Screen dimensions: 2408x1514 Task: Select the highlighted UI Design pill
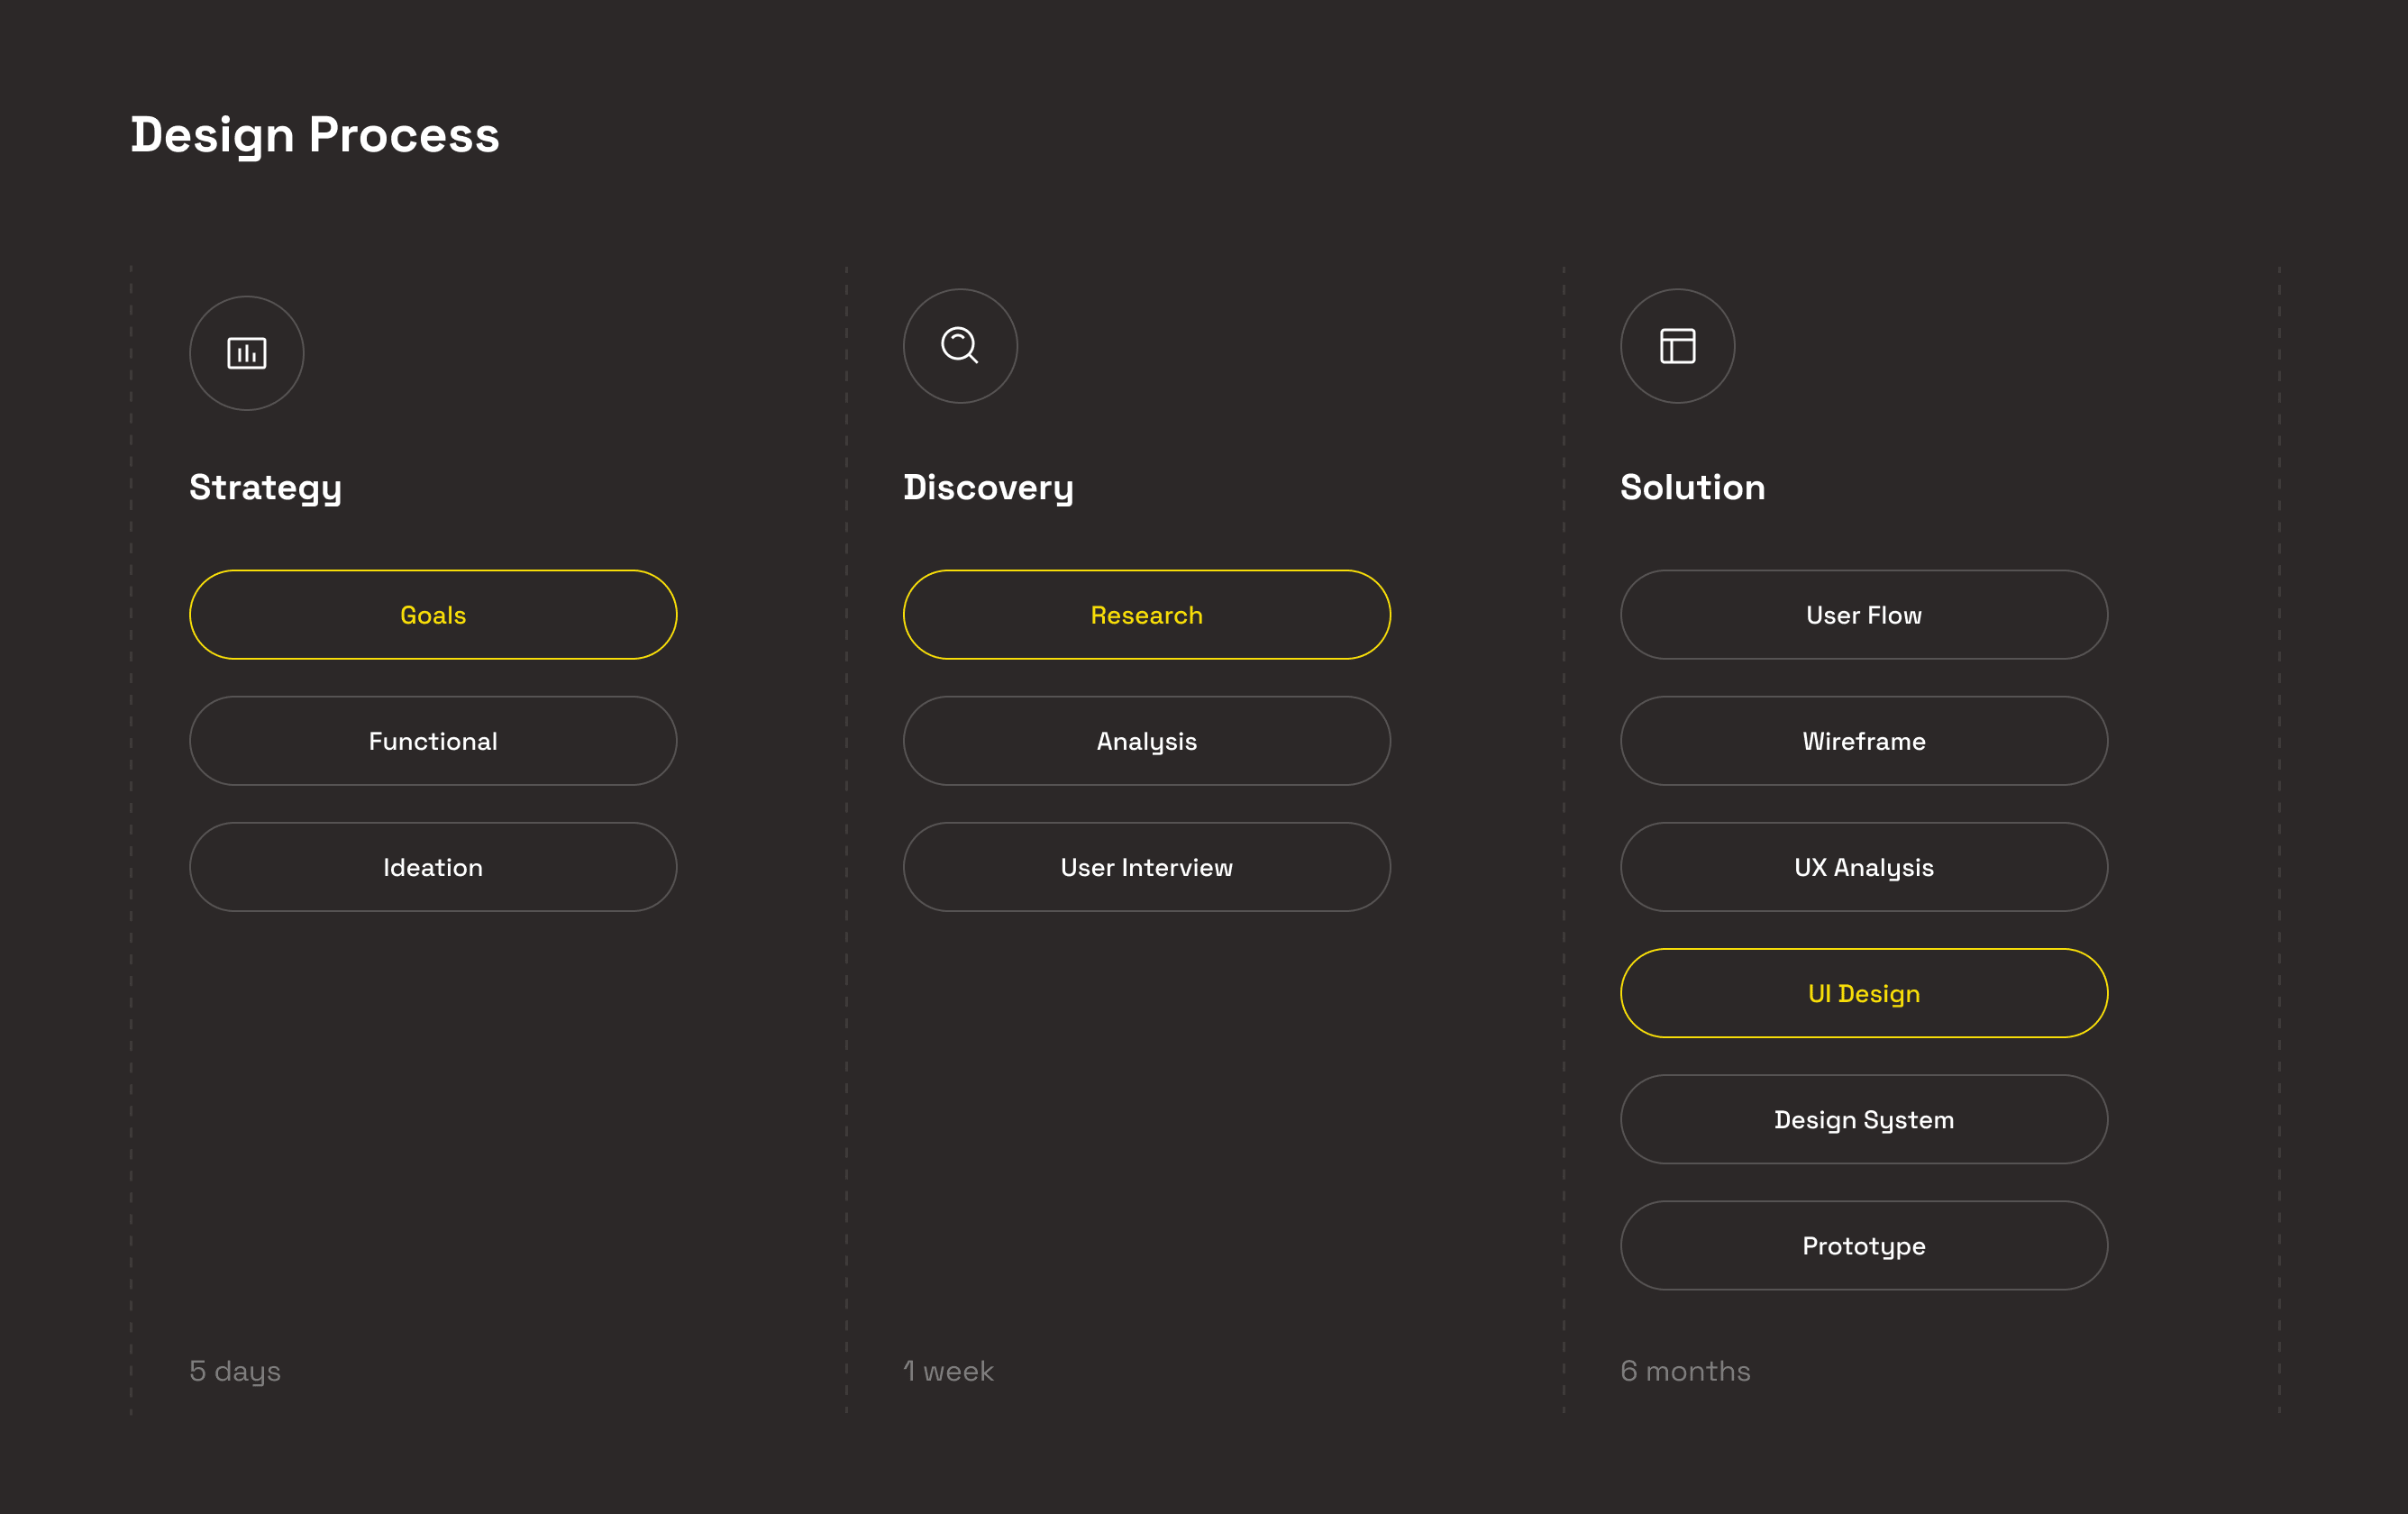(1864, 993)
